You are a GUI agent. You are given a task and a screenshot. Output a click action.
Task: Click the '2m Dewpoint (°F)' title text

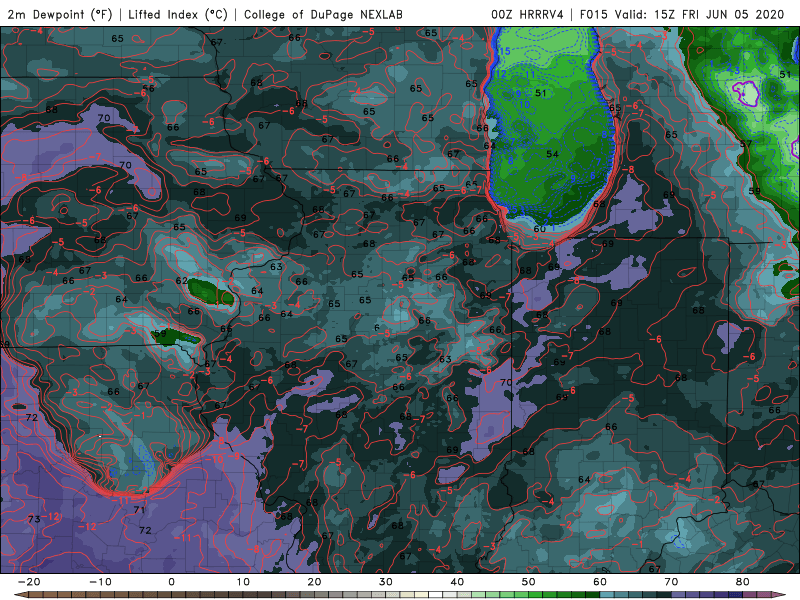coord(59,14)
